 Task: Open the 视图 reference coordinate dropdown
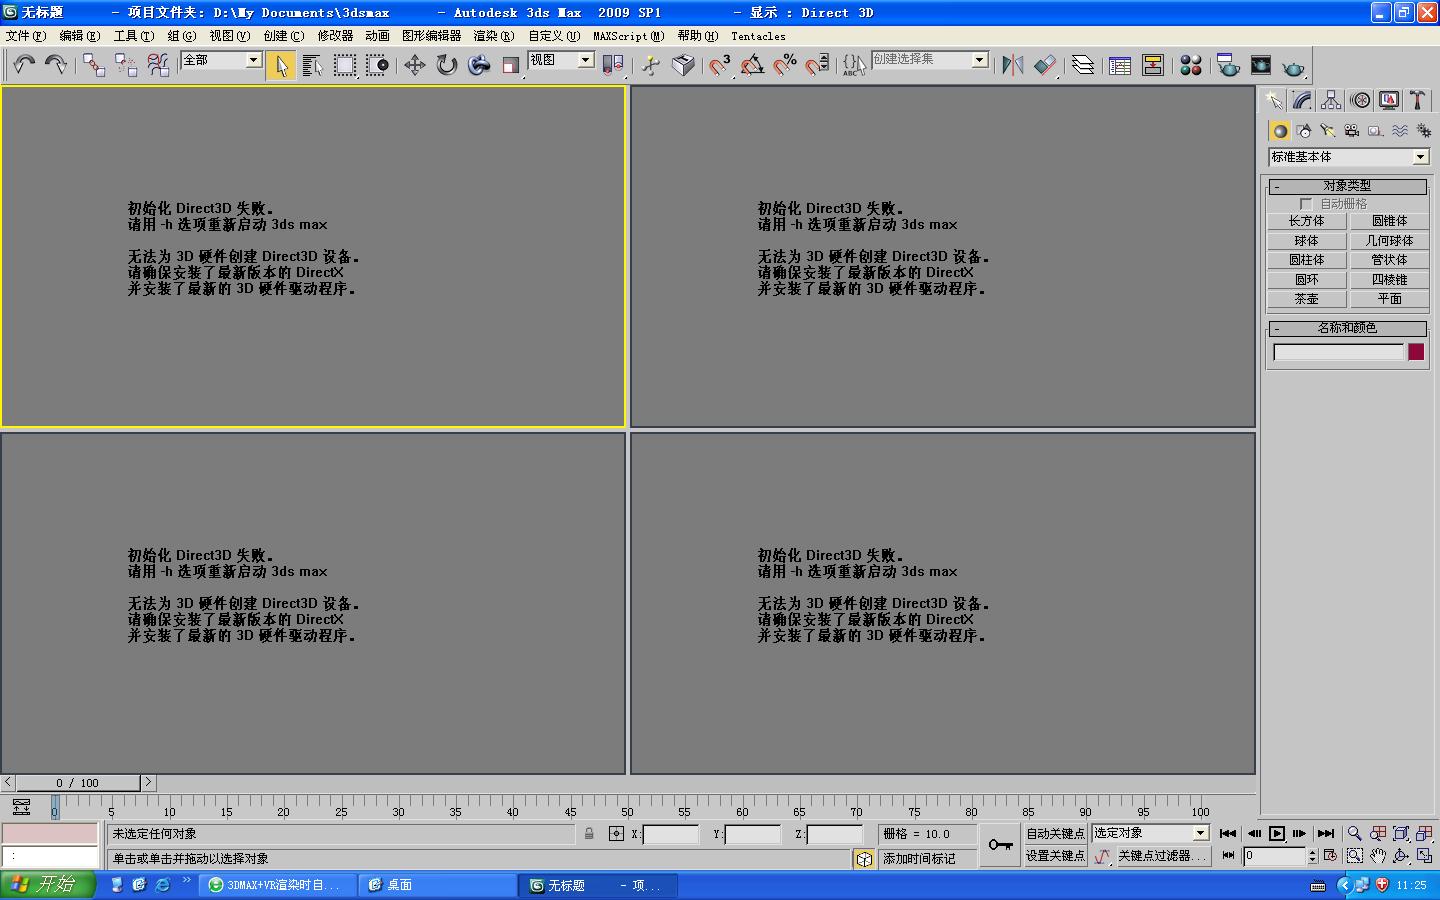(561, 60)
